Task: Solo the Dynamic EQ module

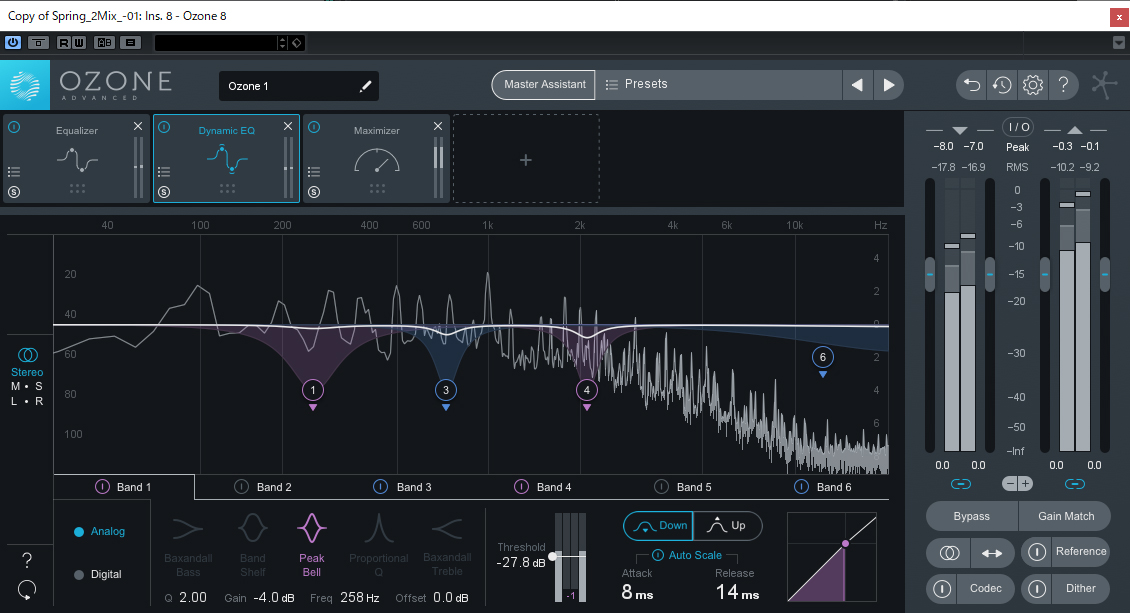Action: click(x=164, y=192)
